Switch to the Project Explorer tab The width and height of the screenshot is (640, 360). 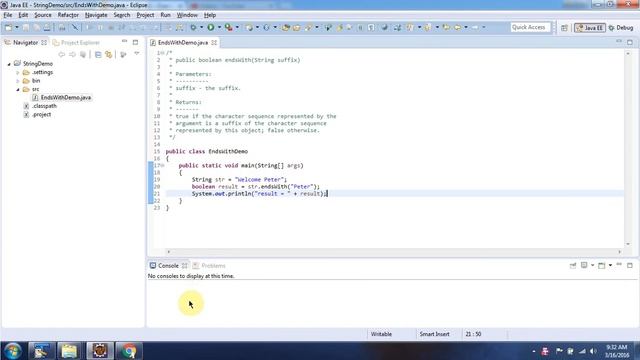(76, 42)
